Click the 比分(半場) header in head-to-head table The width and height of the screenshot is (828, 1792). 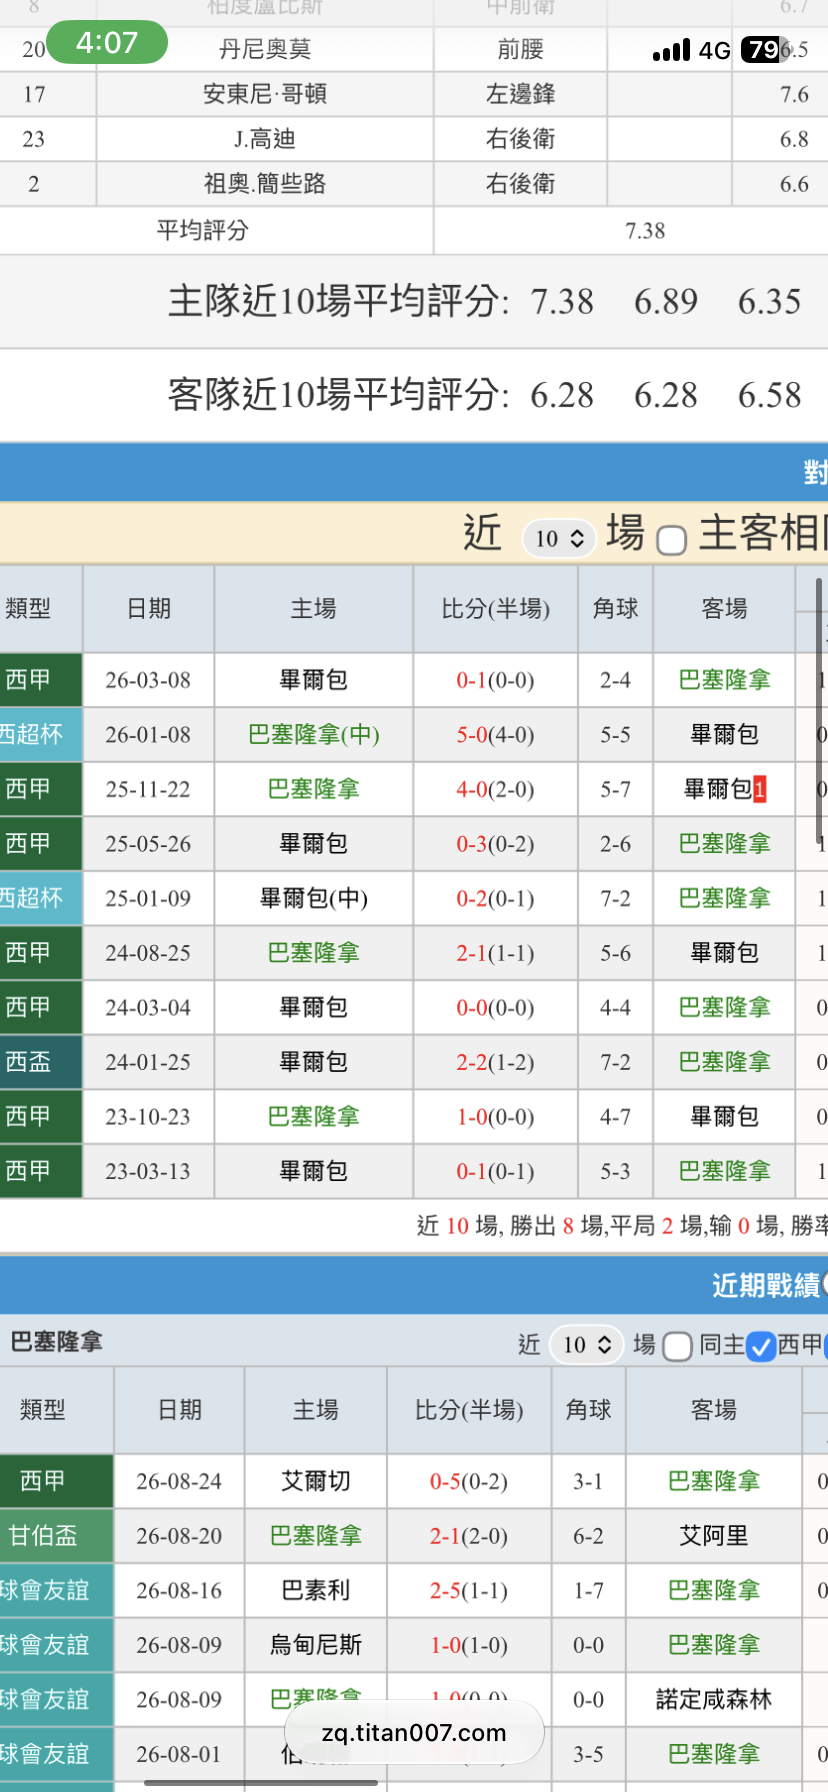click(x=496, y=608)
